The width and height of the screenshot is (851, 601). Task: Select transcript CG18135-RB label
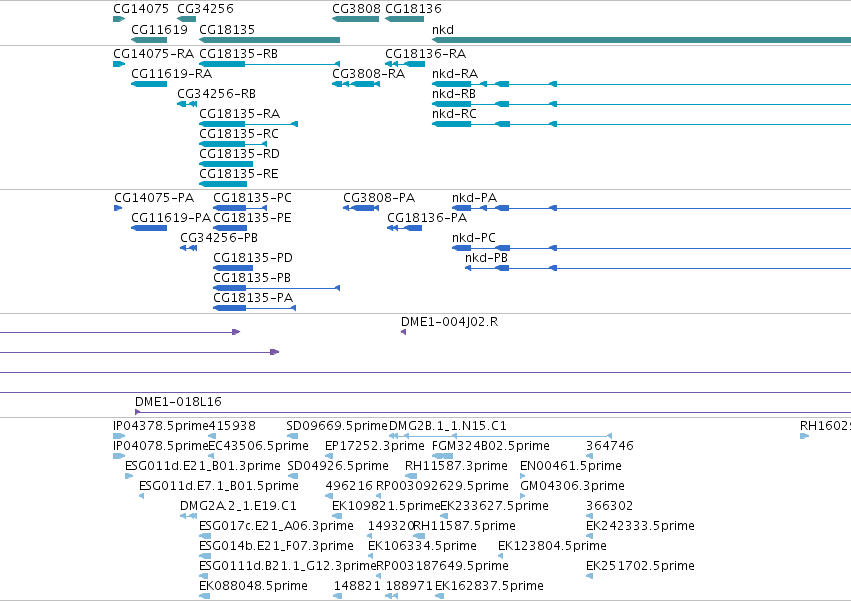(239, 54)
